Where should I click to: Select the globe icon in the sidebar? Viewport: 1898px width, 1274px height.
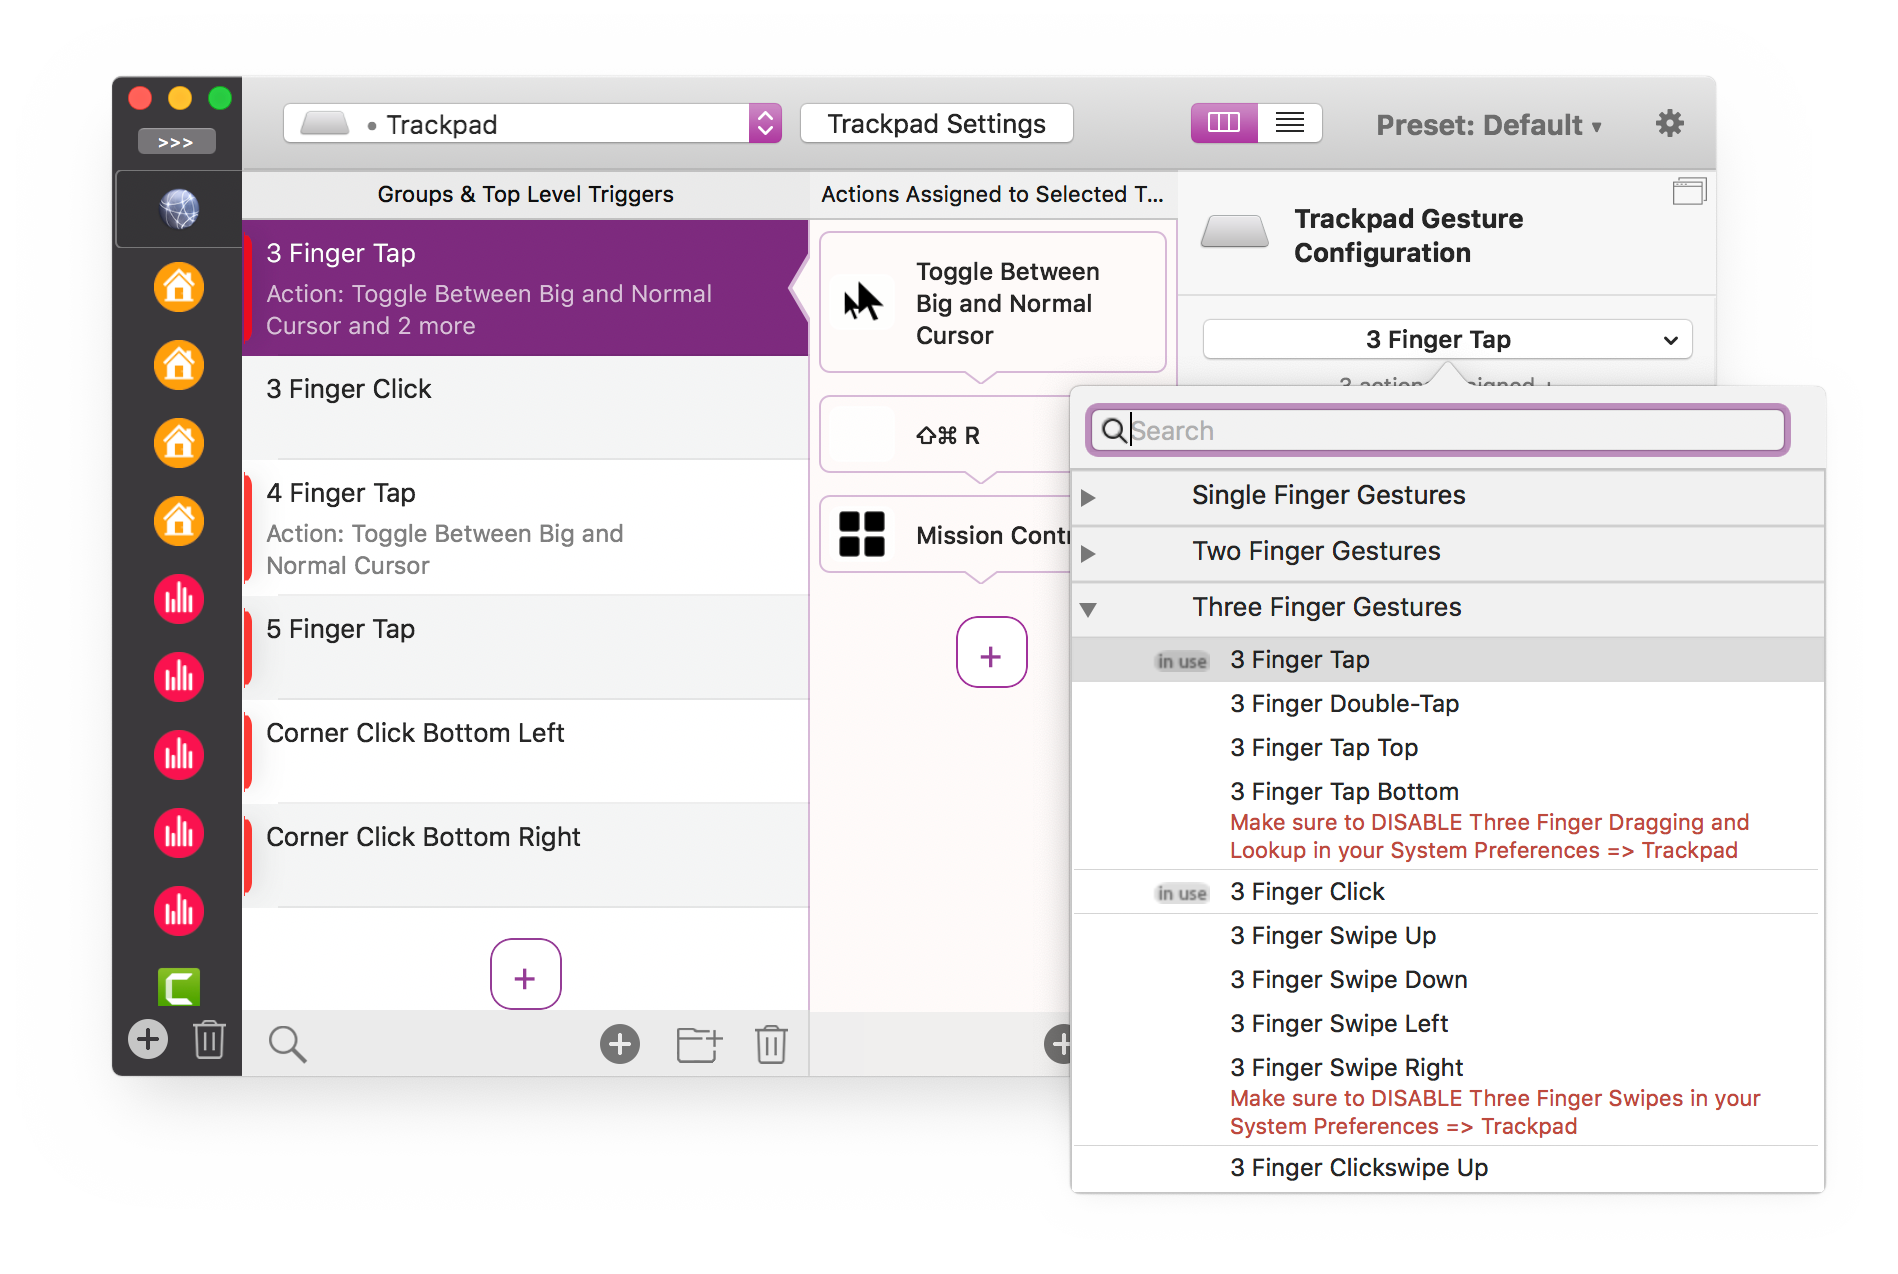pyautogui.click(x=177, y=209)
